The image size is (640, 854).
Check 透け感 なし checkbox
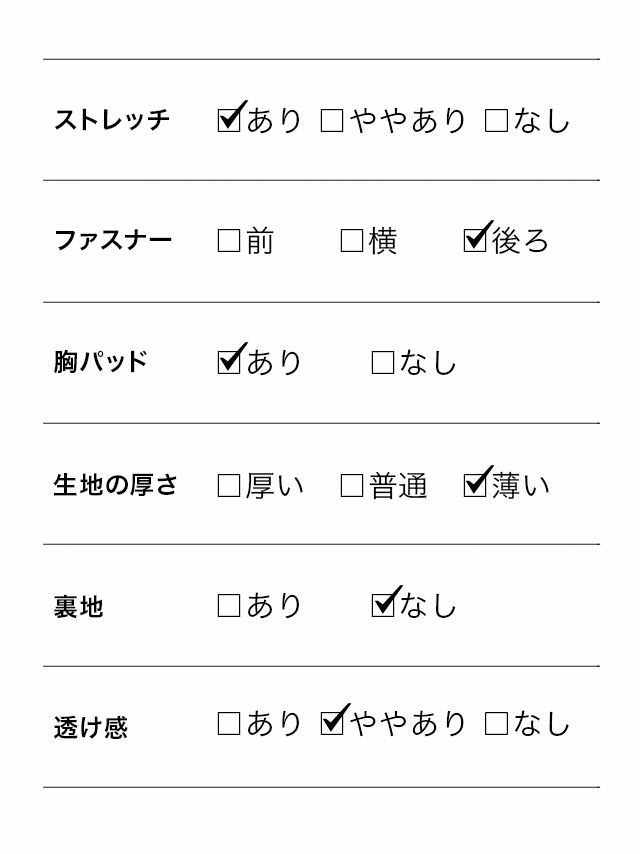click(496, 724)
